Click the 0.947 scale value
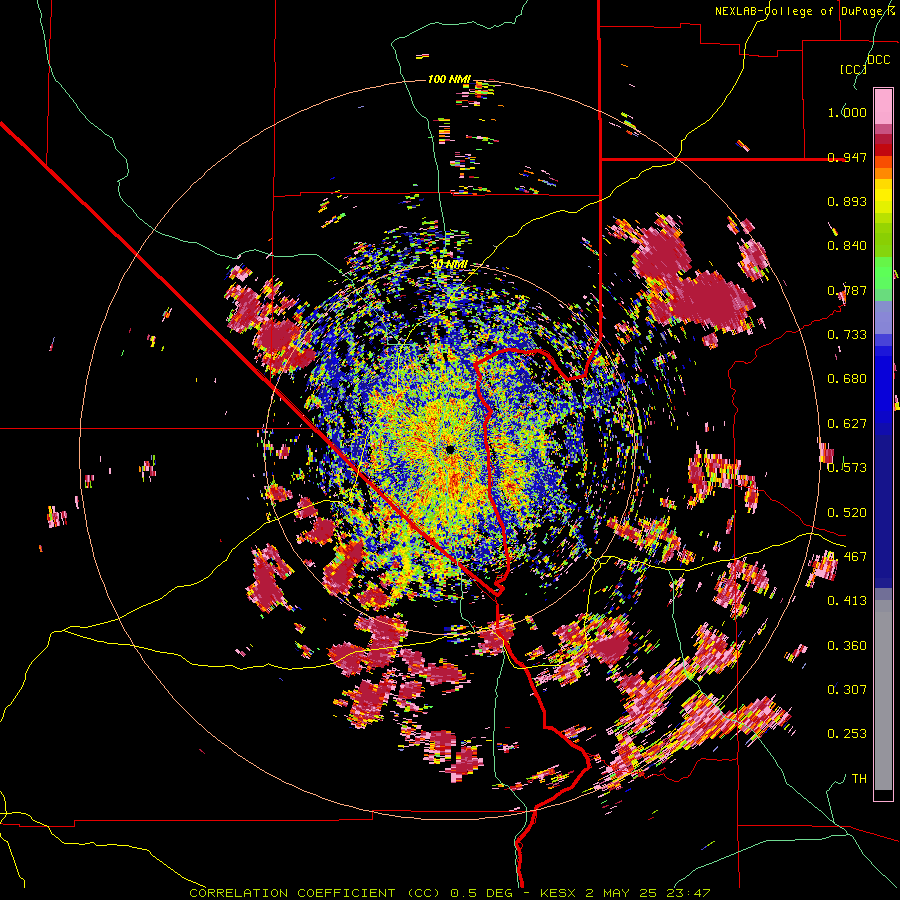The height and width of the screenshot is (900, 900). 847,157
